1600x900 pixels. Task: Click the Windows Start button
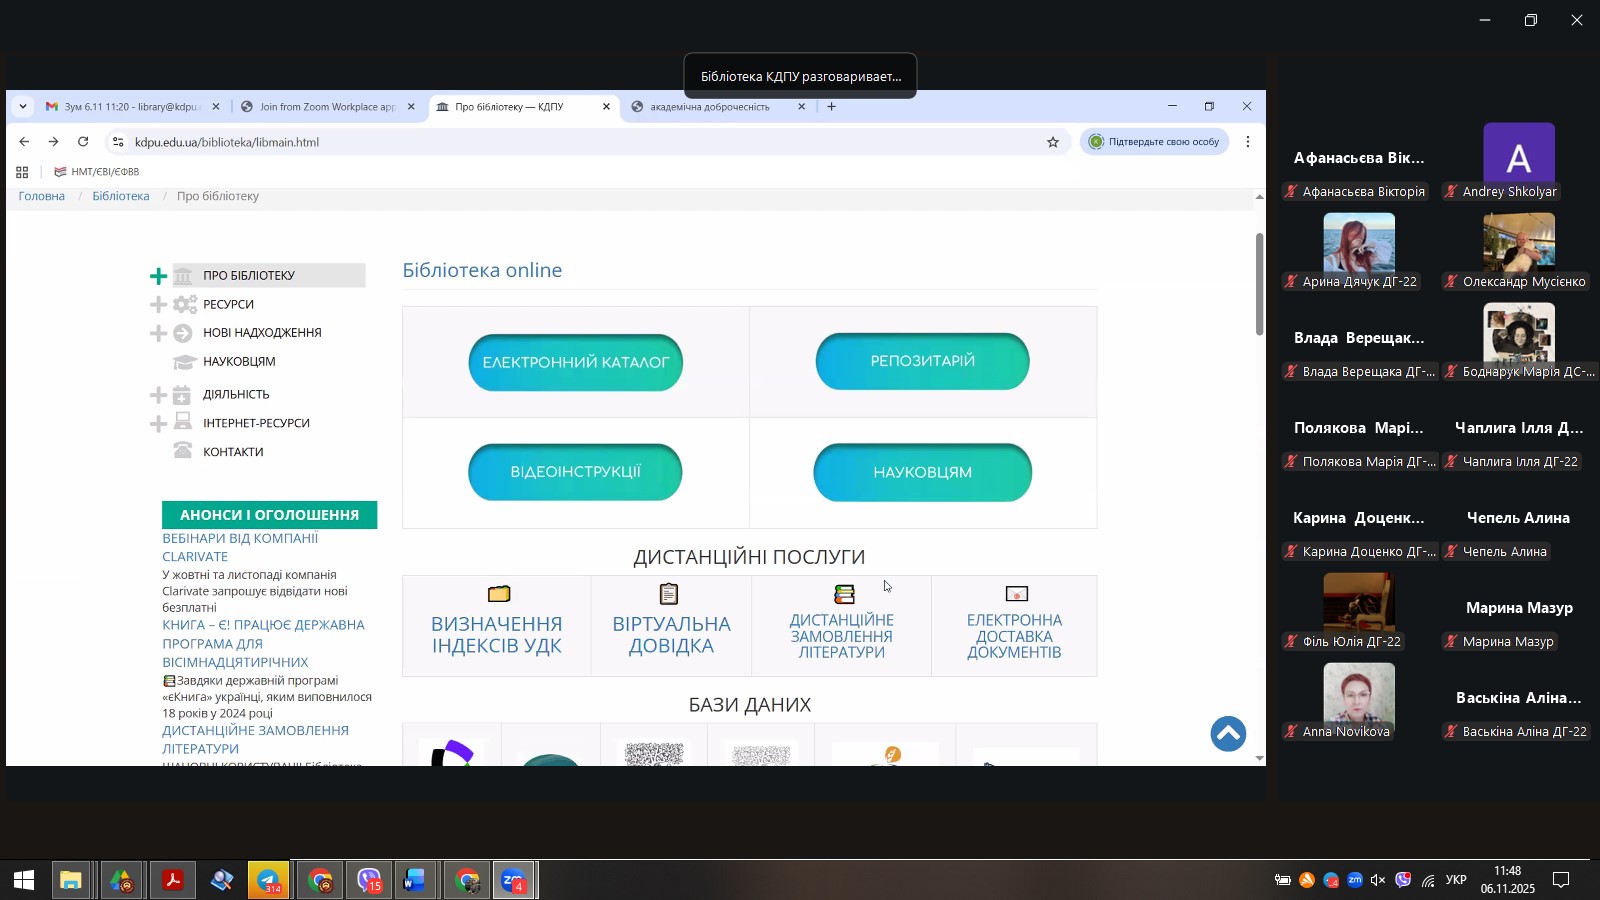pos(24,881)
